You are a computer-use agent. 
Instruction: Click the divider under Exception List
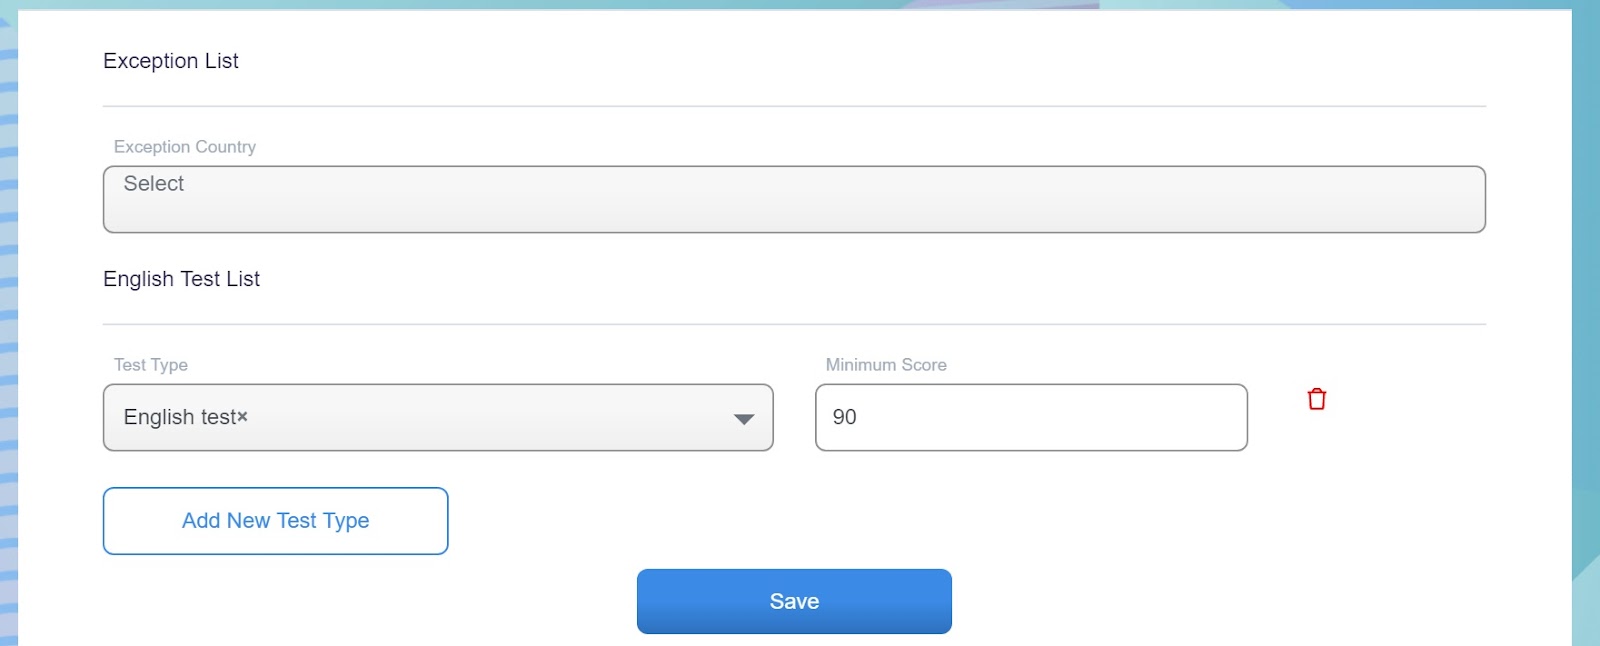(x=794, y=106)
